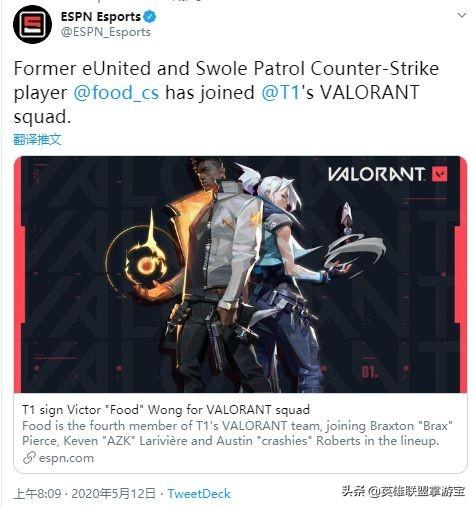This screenshot has width=476, height=508.
Task: Open the VALORANT card preview image
Action: coord(240,274)
